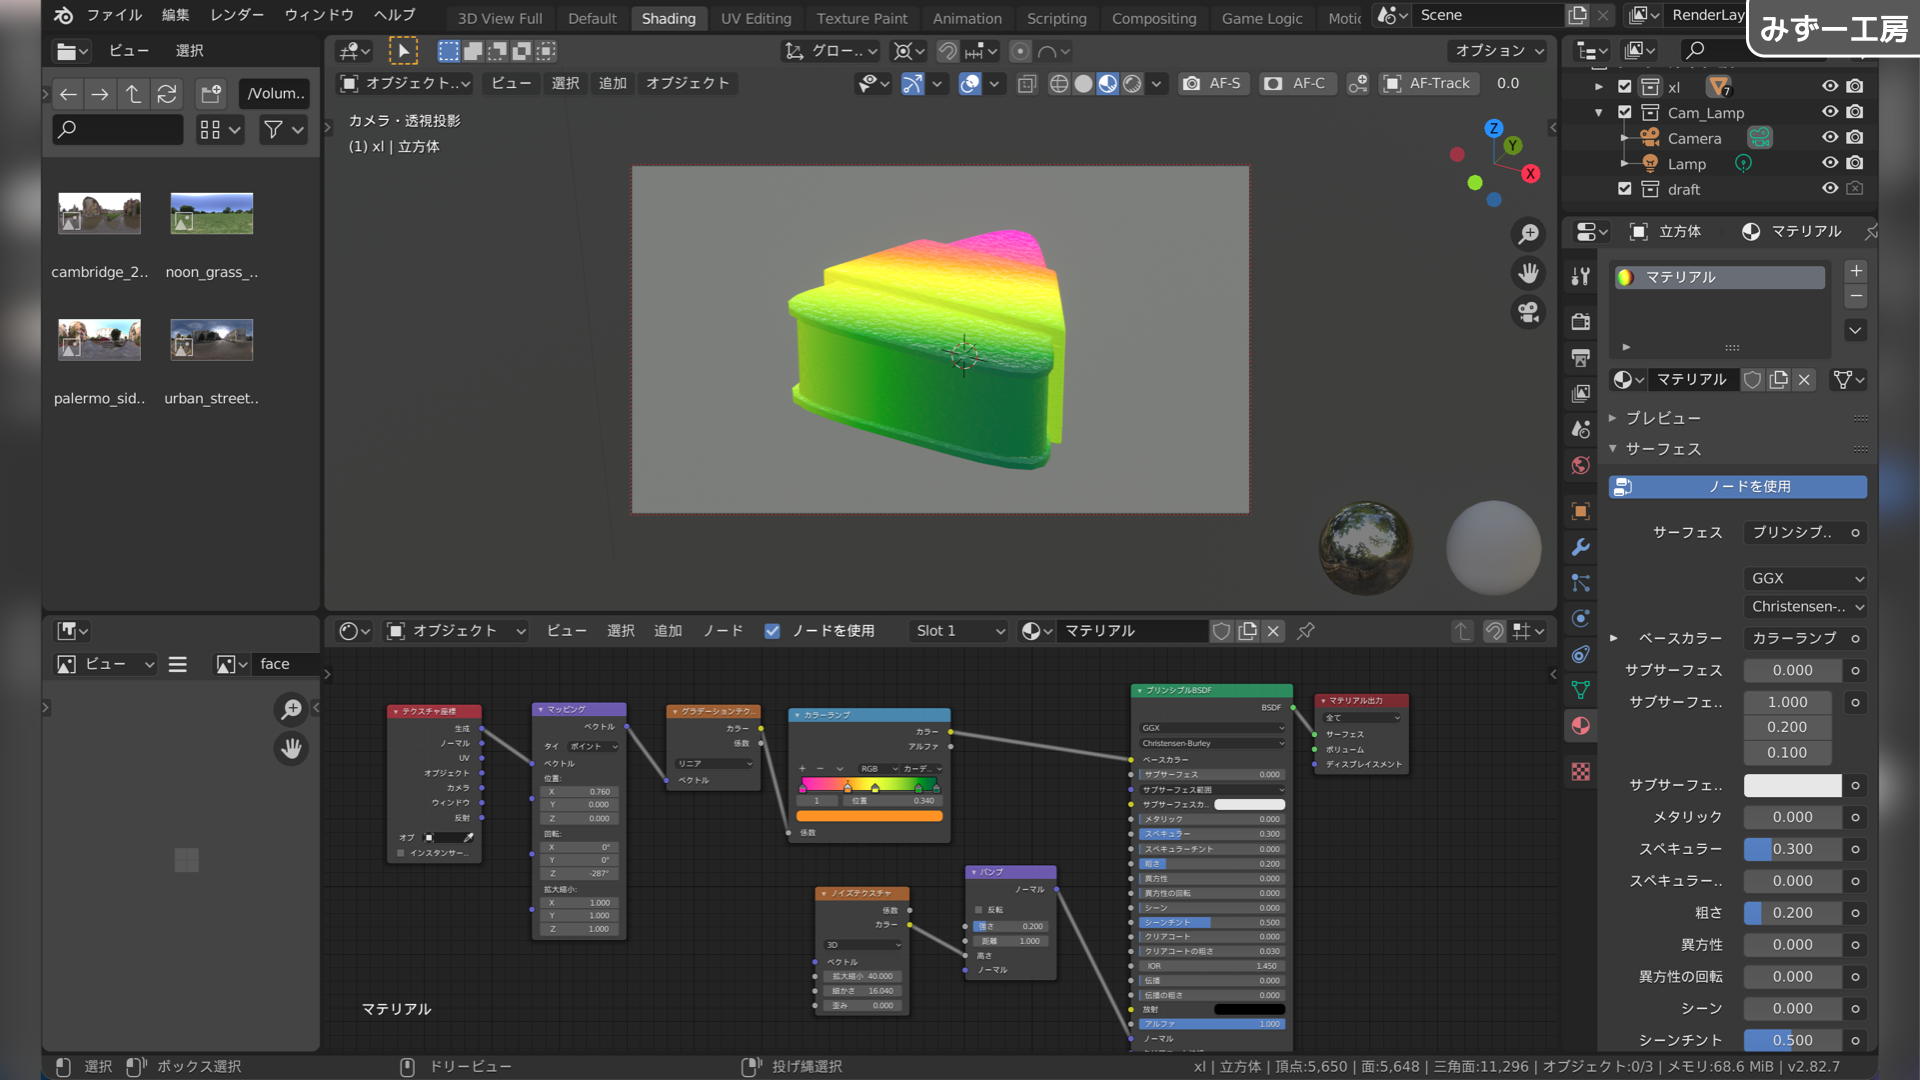Viewport: 1920px width, 1080px height.
Task: Uncheck the draft collection checkbox
Action: click(1625, 188)
